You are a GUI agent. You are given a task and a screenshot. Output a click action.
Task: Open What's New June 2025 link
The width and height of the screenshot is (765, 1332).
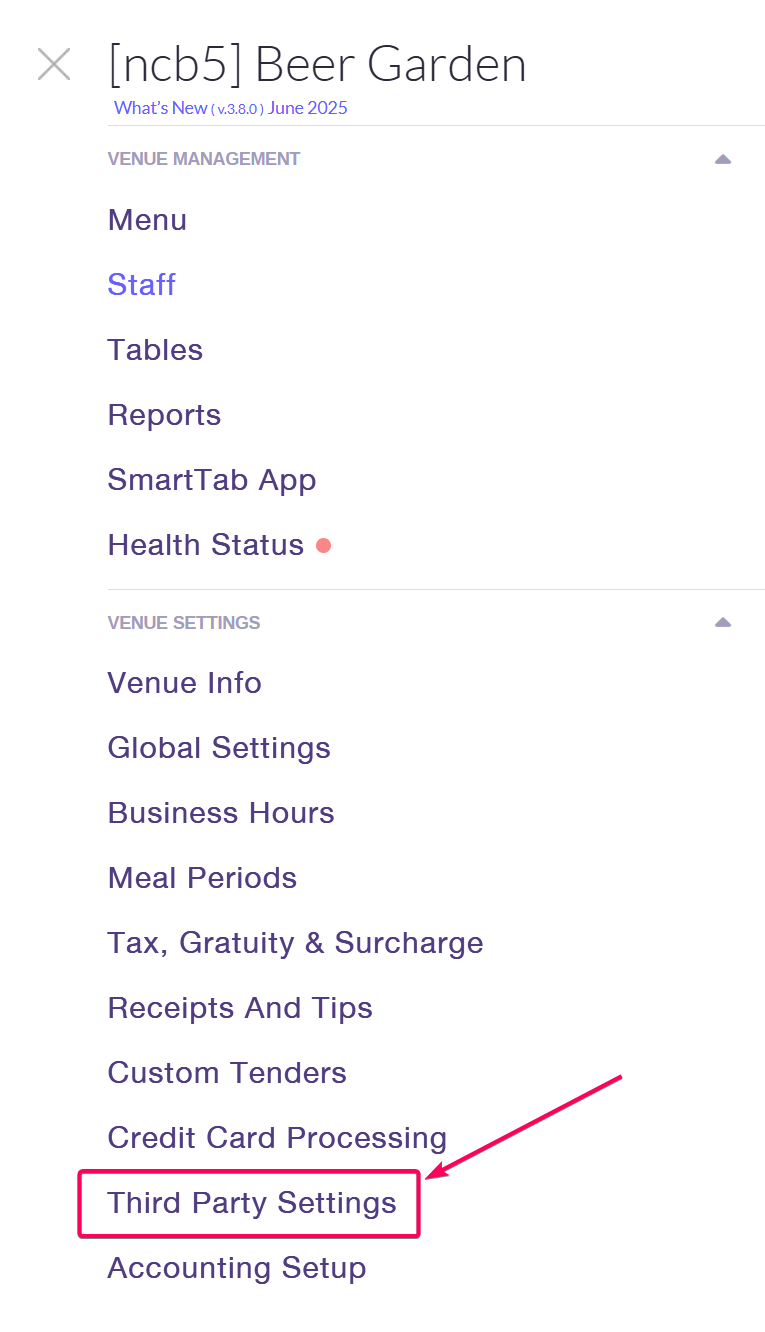click(x=231, y=108)
